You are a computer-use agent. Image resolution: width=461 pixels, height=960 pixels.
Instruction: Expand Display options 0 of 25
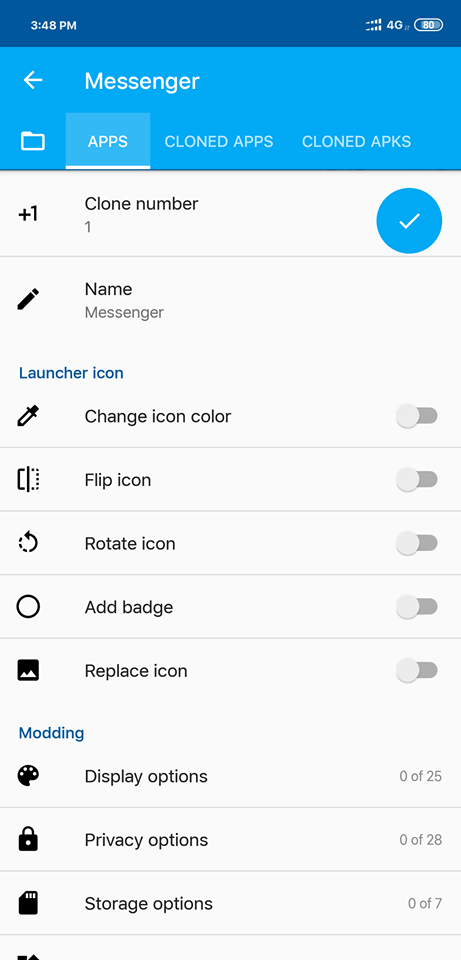click(x=230, y=776)
